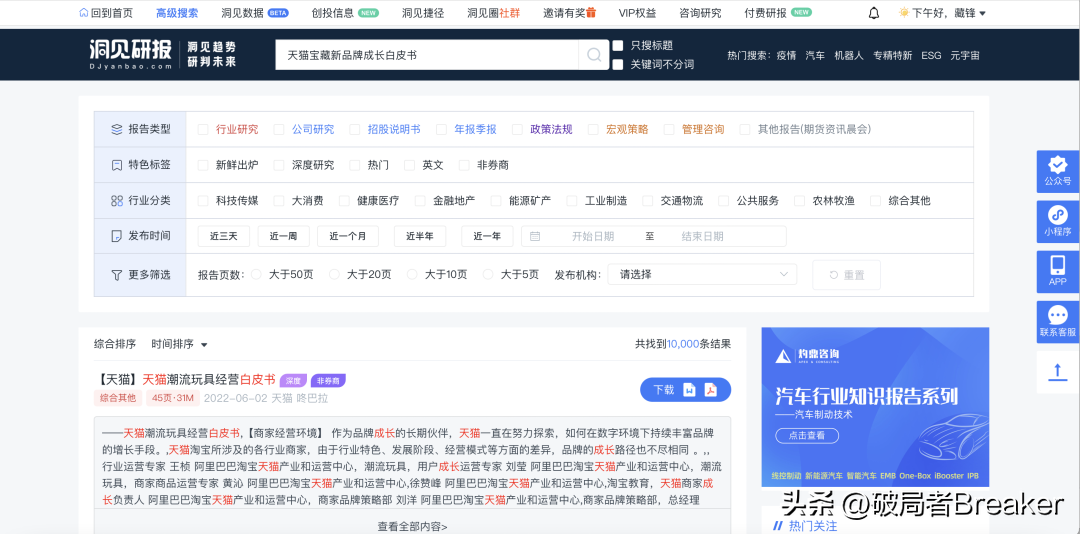Click the 发布时间 icon
This screenshot has width=1080, height=534.
[x=116, y=236]
